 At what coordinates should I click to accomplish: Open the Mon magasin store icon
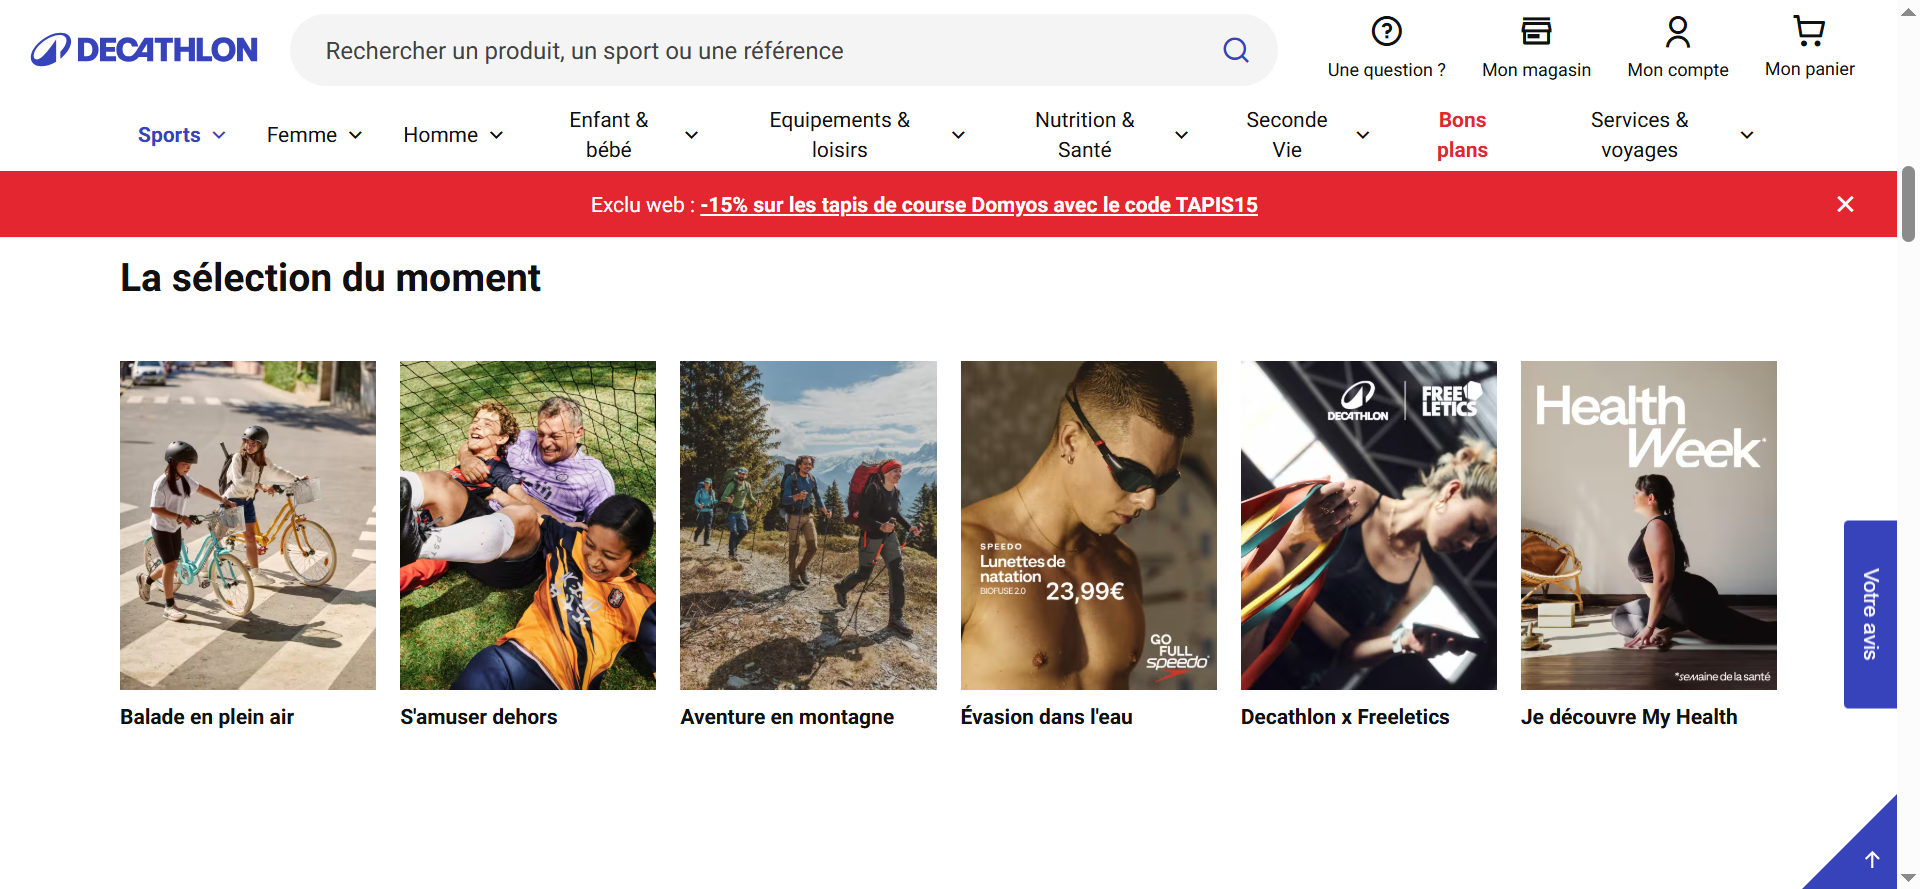[x=1536, y=31]
